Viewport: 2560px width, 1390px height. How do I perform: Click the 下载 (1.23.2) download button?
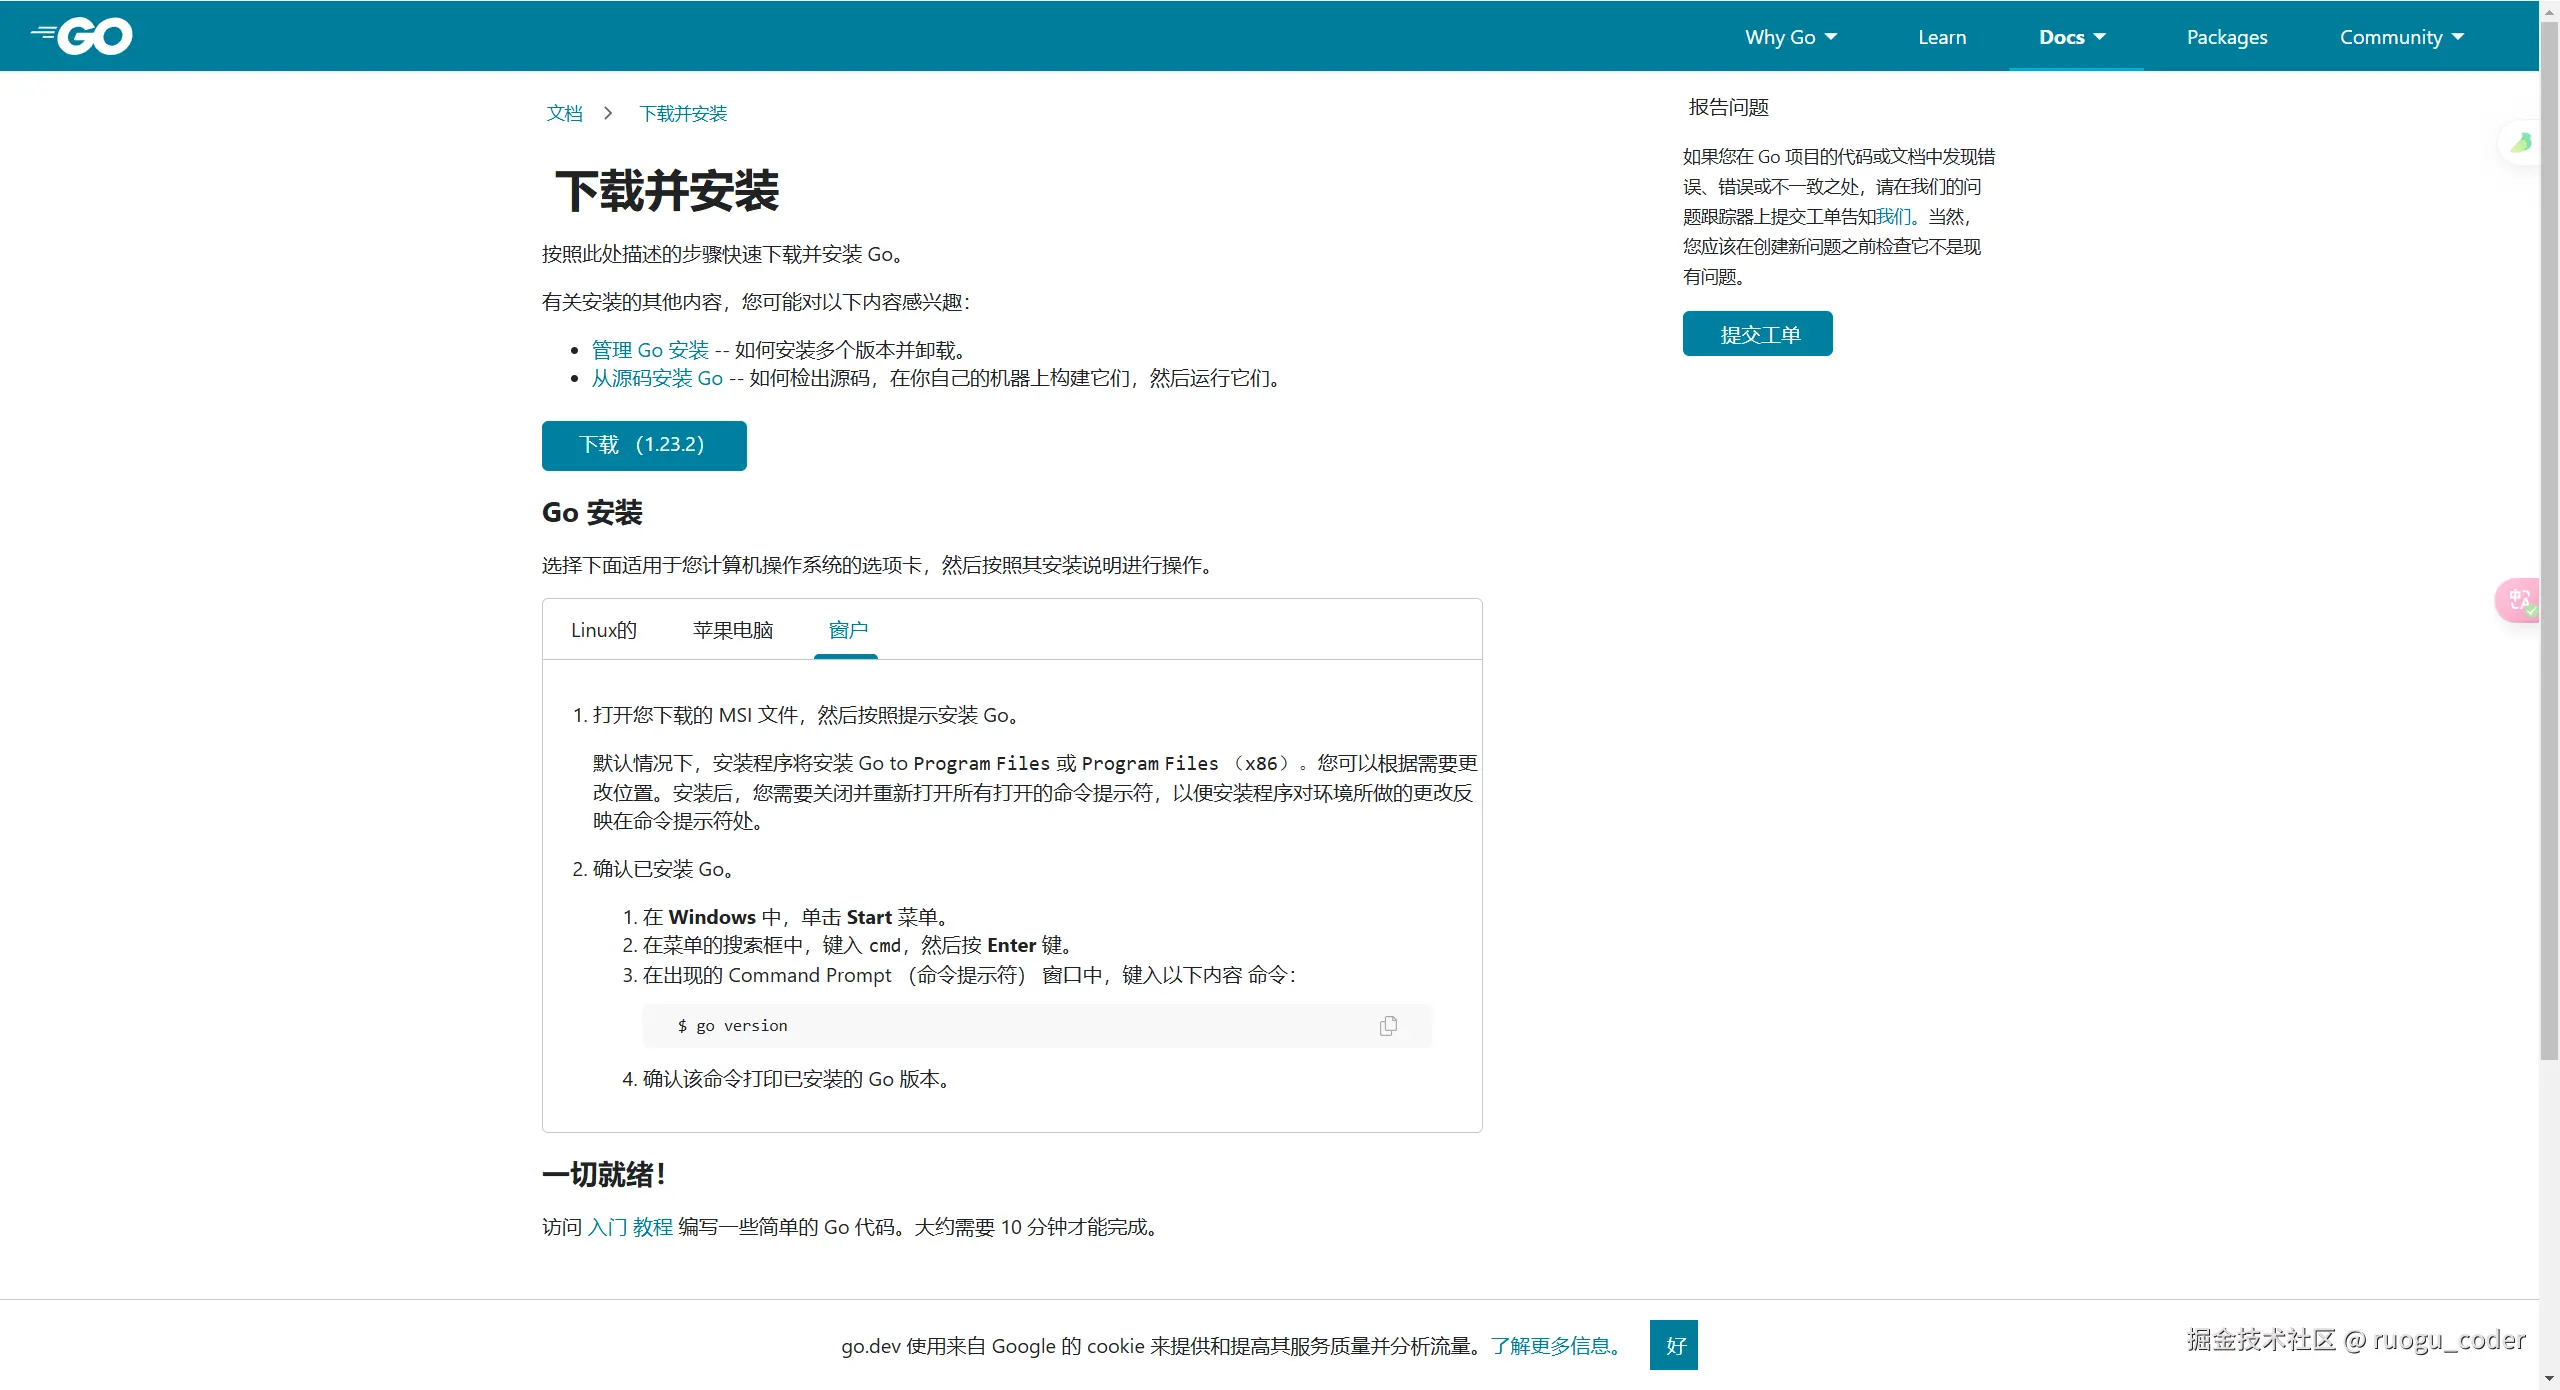[643, 445]
